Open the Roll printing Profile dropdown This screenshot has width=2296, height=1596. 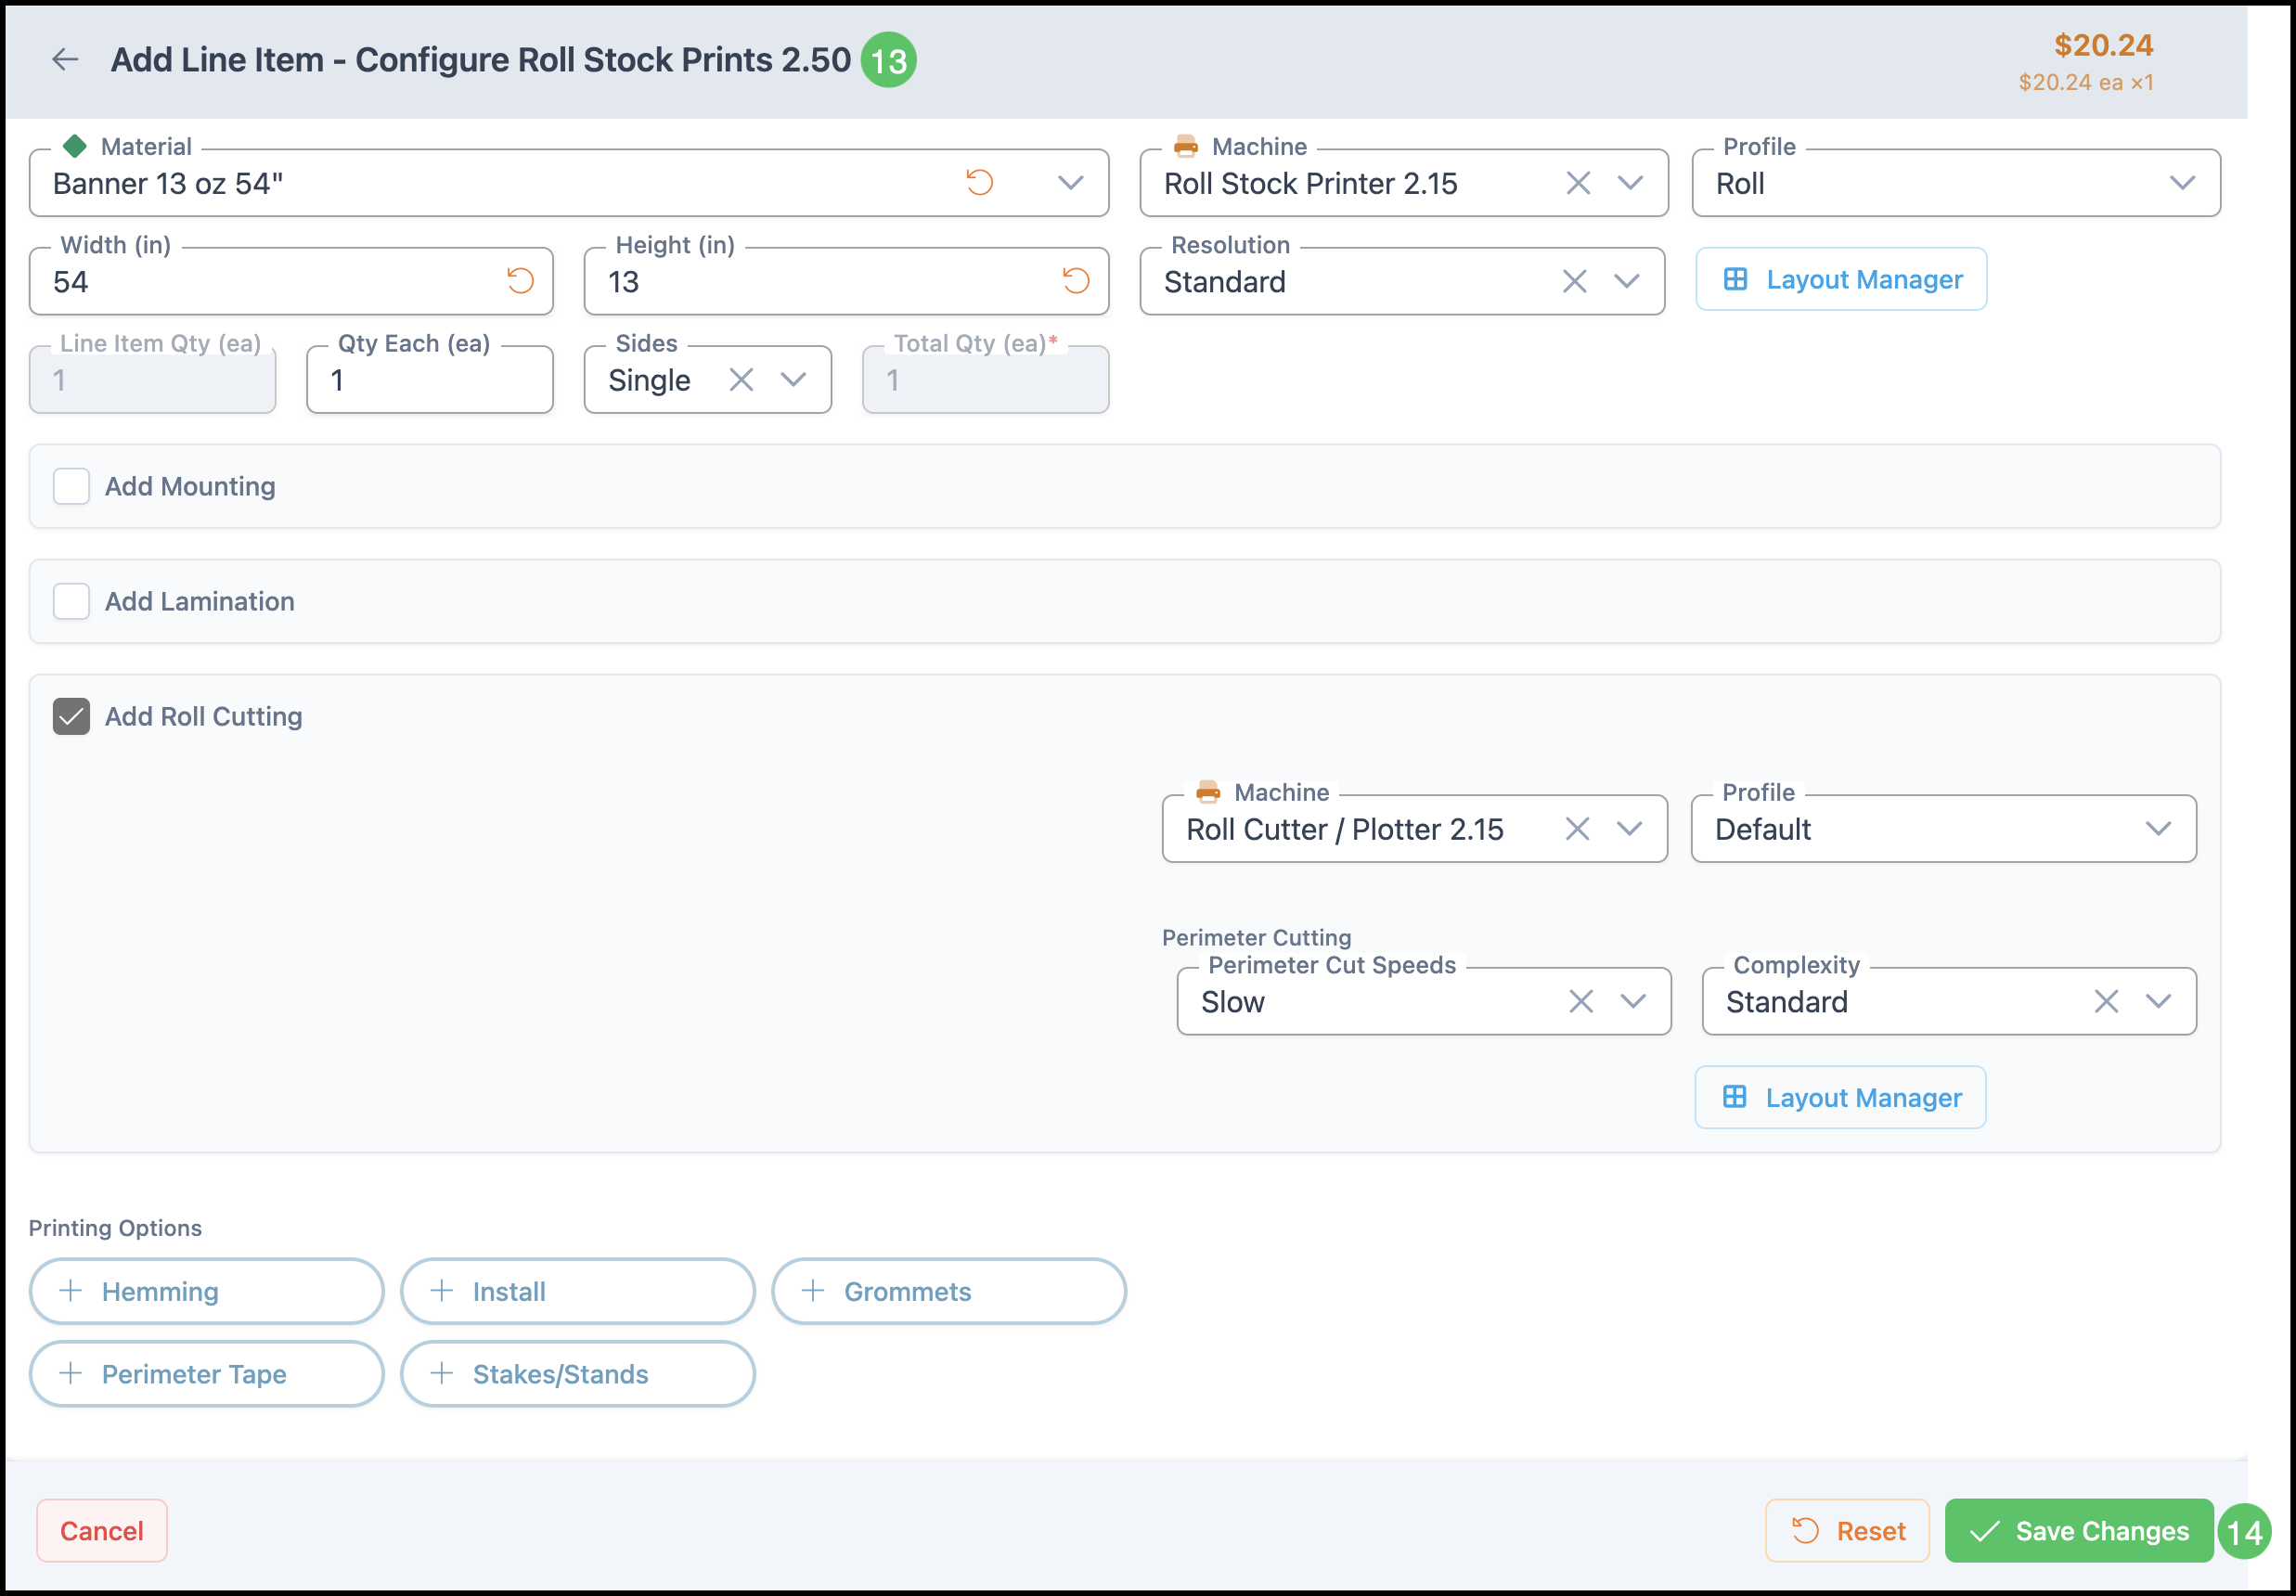click(2181, 183)
